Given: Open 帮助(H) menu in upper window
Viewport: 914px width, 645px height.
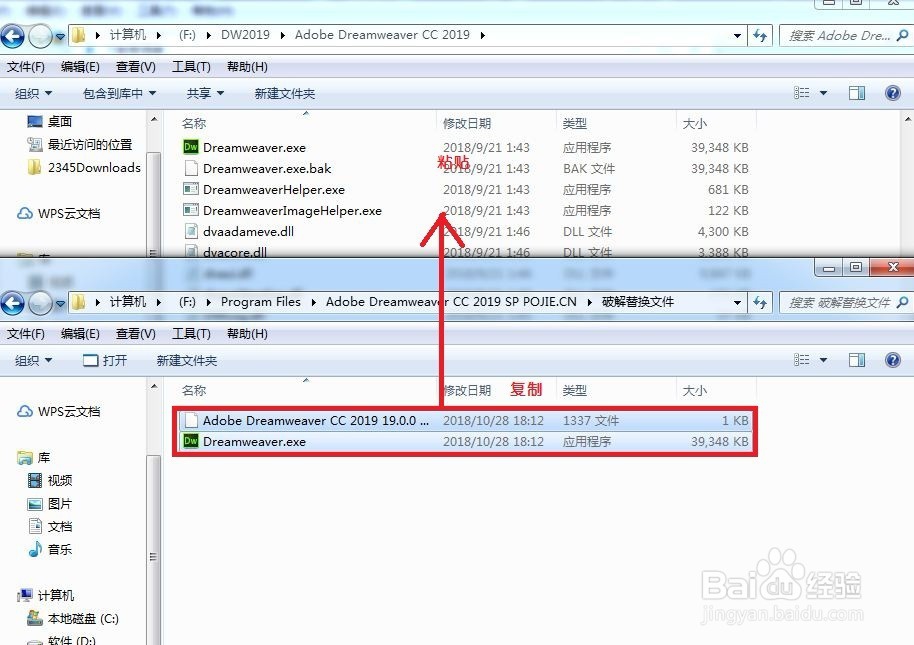Looking at the screenshot, I should tap(247, 67).
